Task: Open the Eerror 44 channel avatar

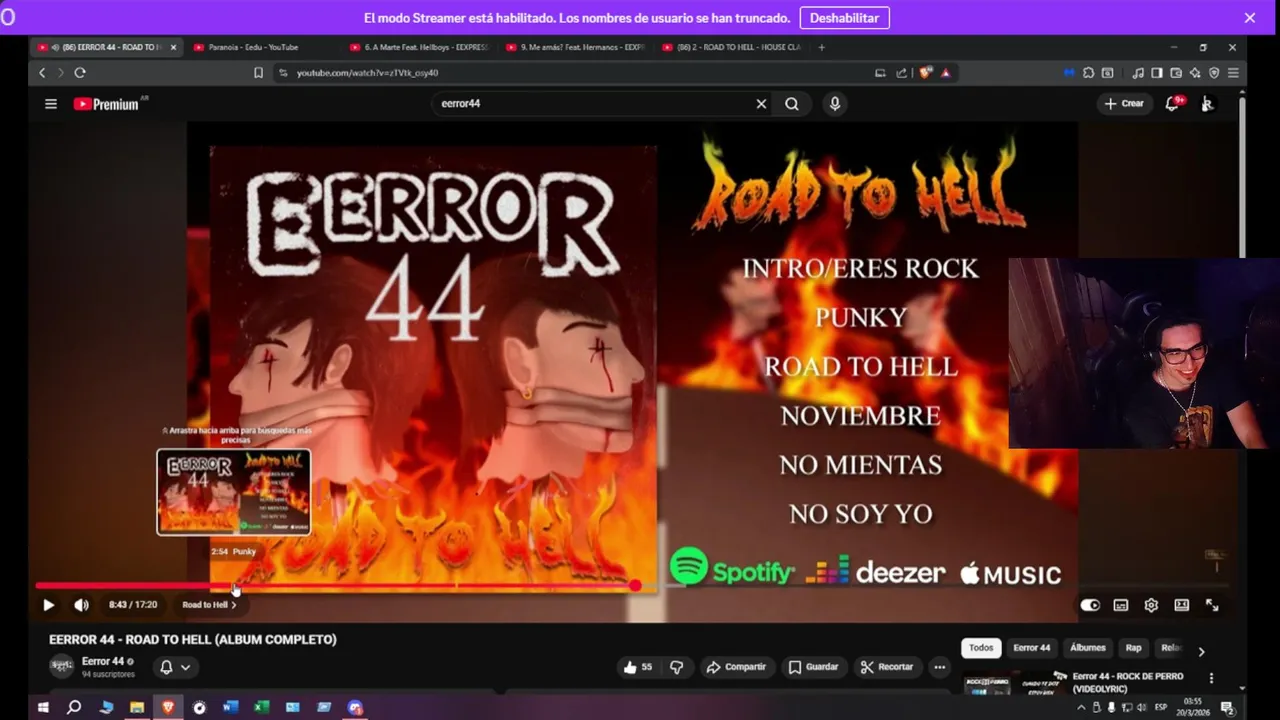Action: click(62, 666)
